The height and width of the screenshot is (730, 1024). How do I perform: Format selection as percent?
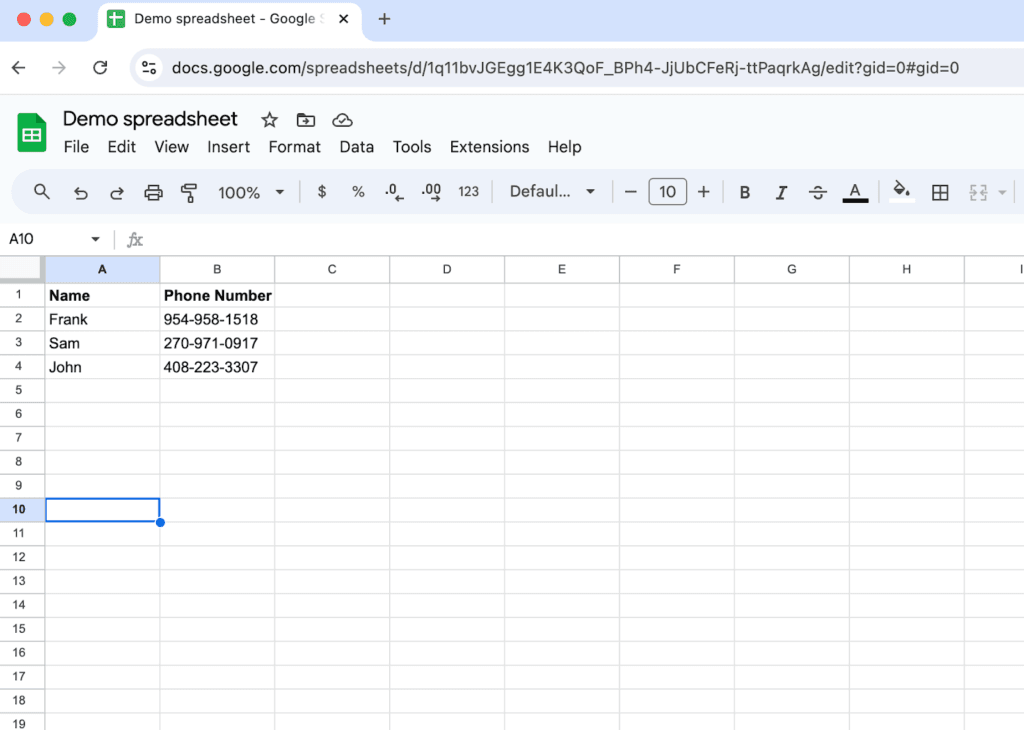(x=357, y=192)
